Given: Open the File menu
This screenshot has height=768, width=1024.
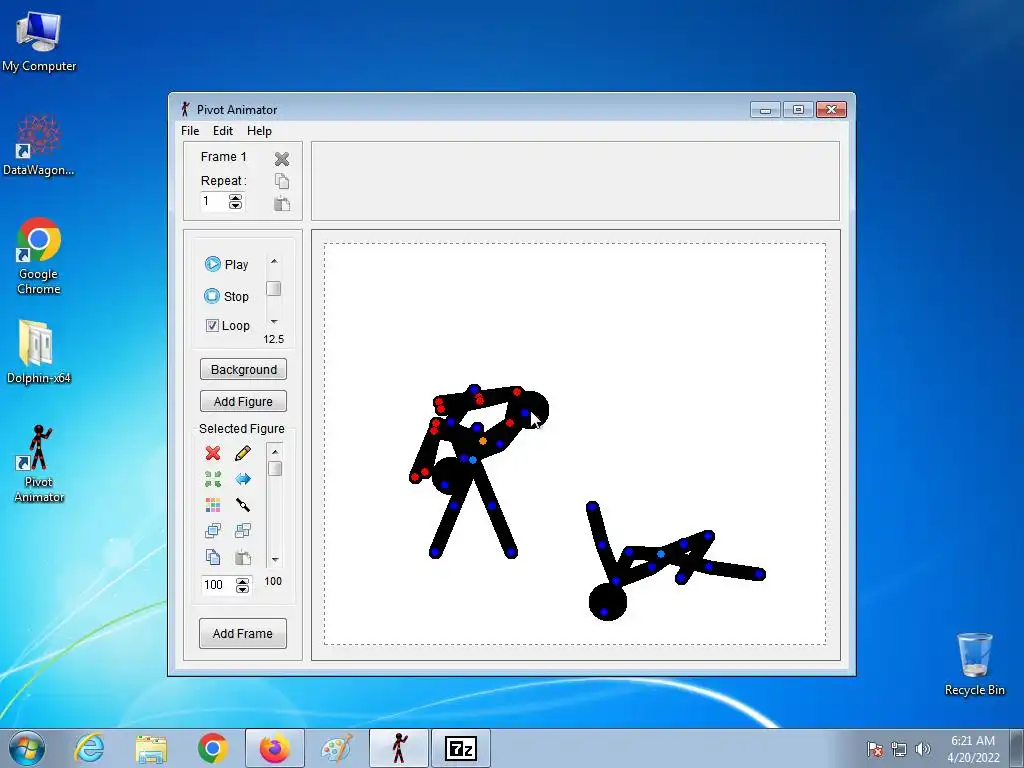Looking at the screenshot, I should [x=190, y=131].
